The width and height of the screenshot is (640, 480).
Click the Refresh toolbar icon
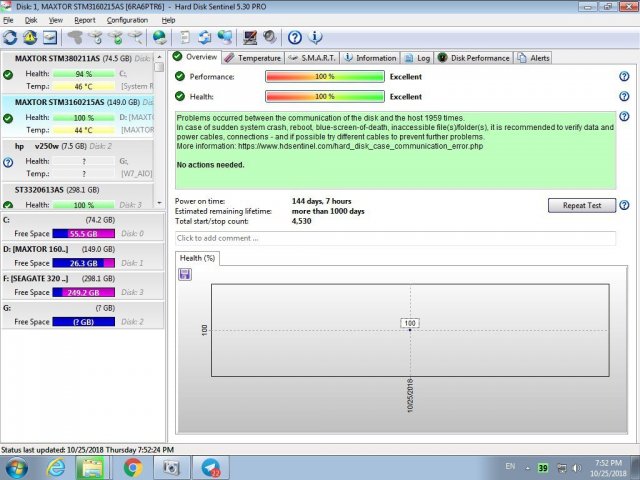(10, 38)
